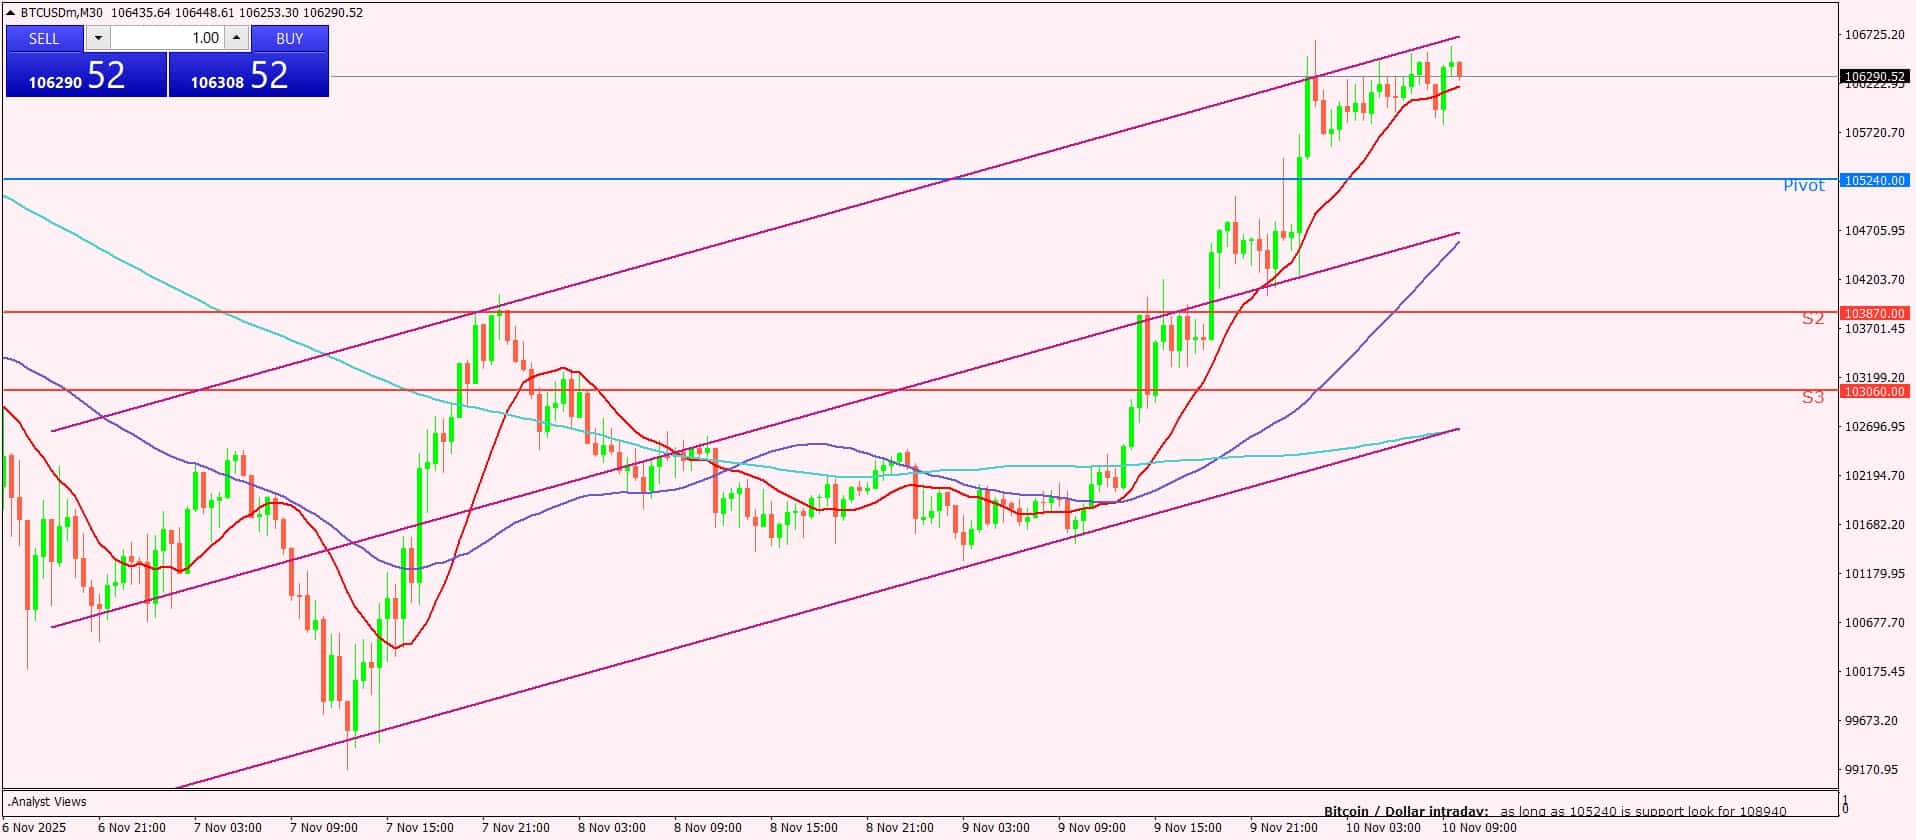The width and height of the screenshot is (1916, 840).
Task: Click the 100677.70 price axis label
Action: click(x=1875, y=622)
